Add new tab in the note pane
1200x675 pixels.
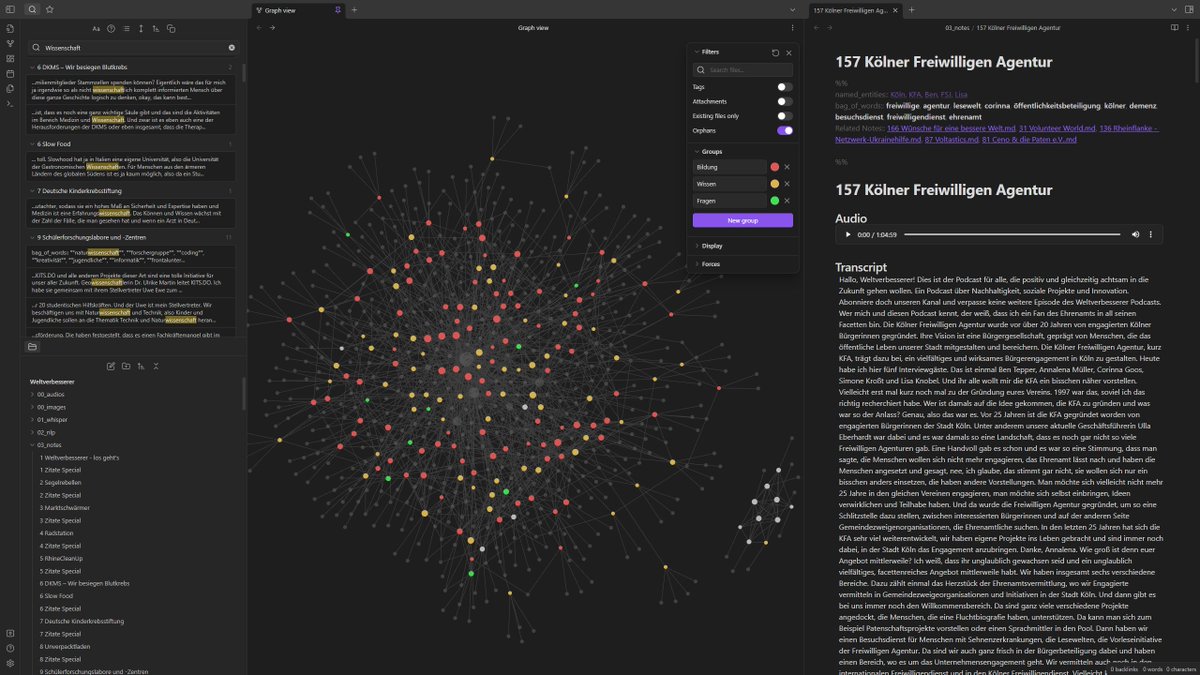tap(912, 9)
